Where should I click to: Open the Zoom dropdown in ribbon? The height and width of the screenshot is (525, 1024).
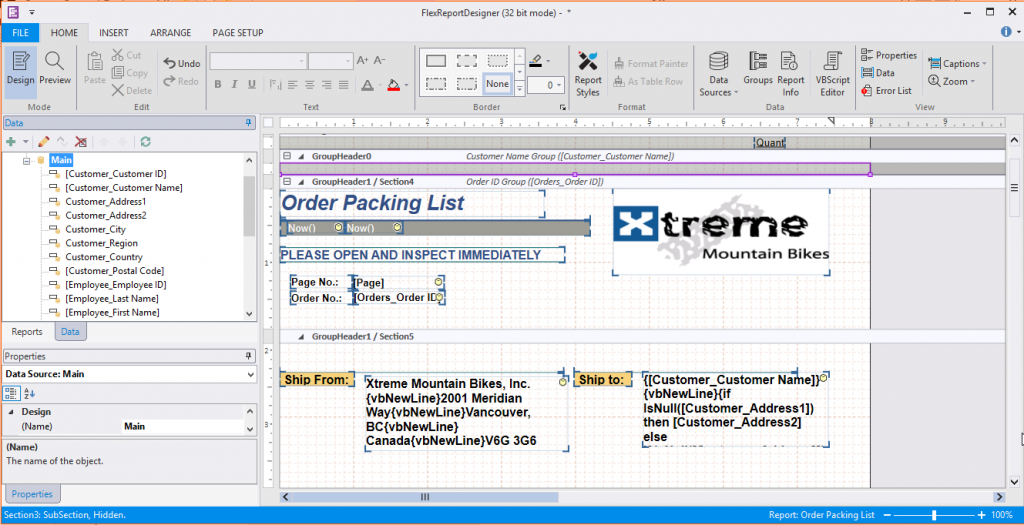coord(952,81)
